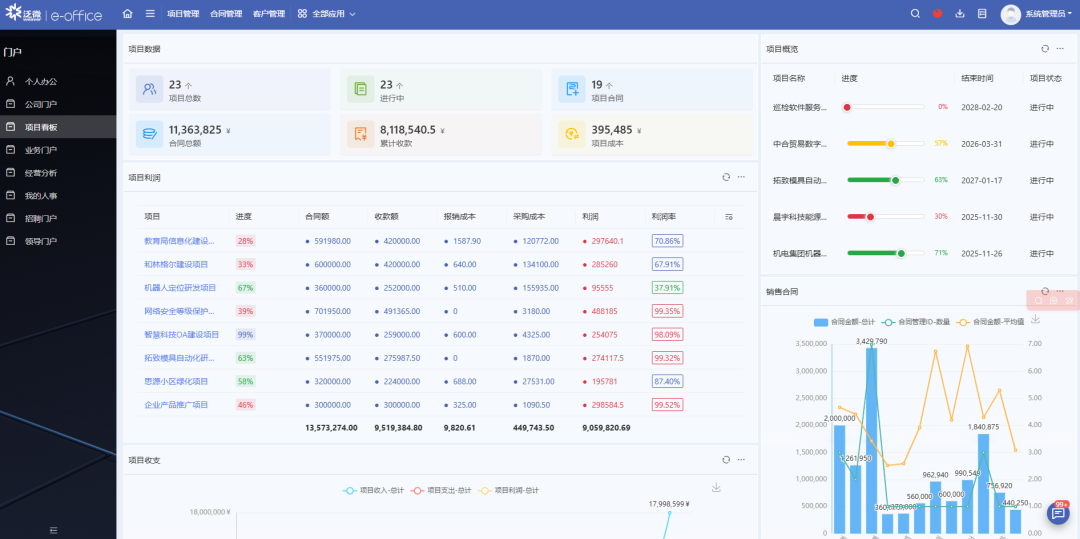
Task: Download the 项目收支 chart image
Action: tap(716, 488)
